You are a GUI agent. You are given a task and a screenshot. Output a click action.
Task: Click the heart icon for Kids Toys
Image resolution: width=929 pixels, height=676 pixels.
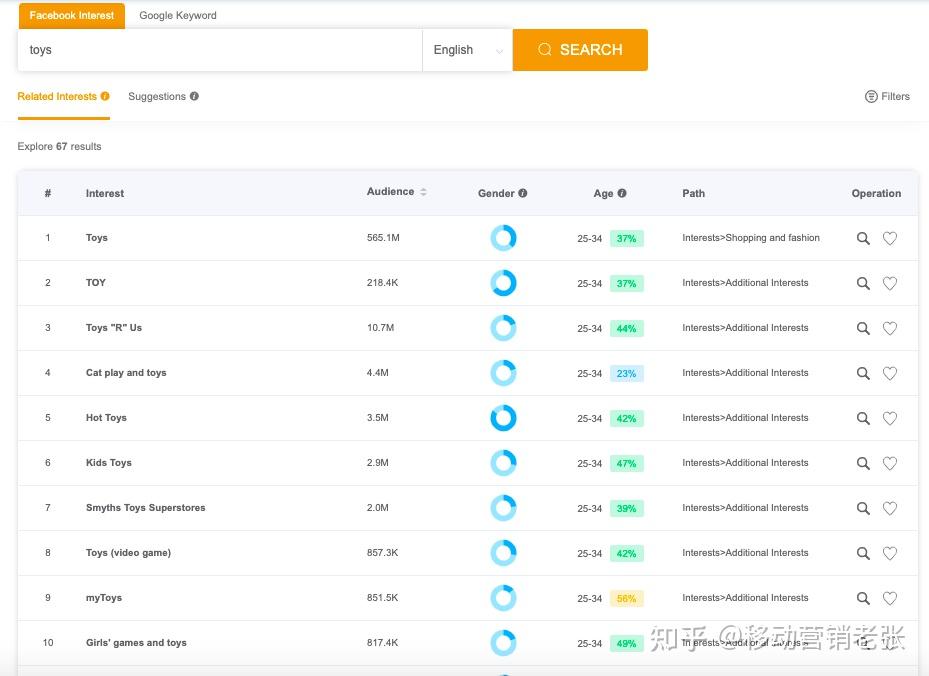click(890, 464)
